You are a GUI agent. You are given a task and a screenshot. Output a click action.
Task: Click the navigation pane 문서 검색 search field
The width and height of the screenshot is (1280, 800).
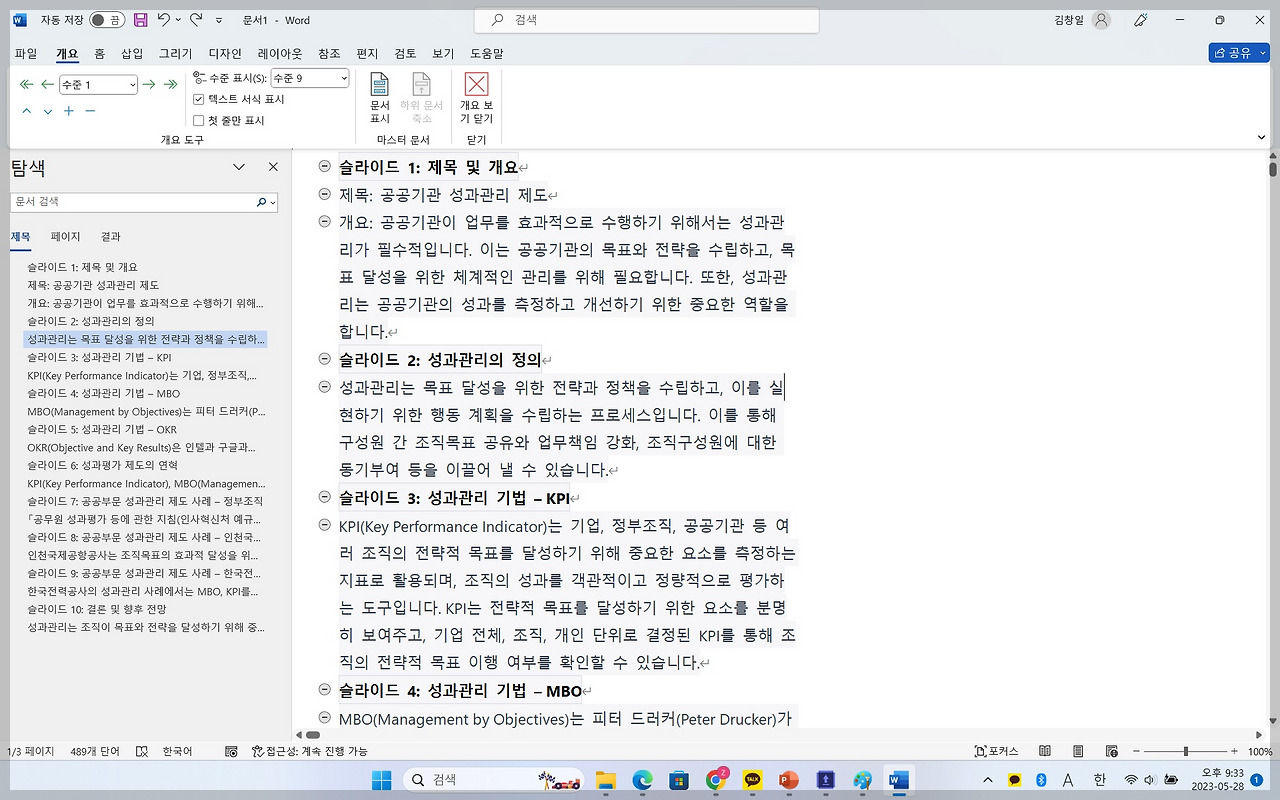(x=132, y=202)
